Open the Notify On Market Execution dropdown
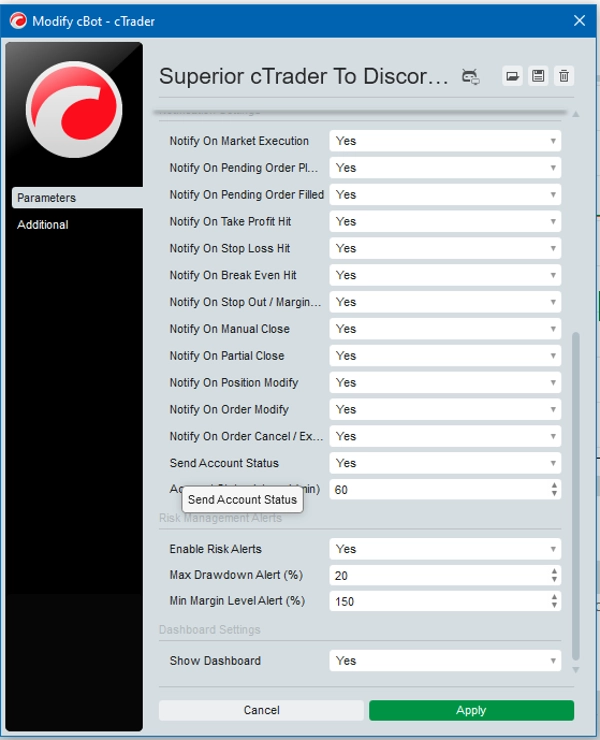The image size is (600, 740). click(445, 141)
